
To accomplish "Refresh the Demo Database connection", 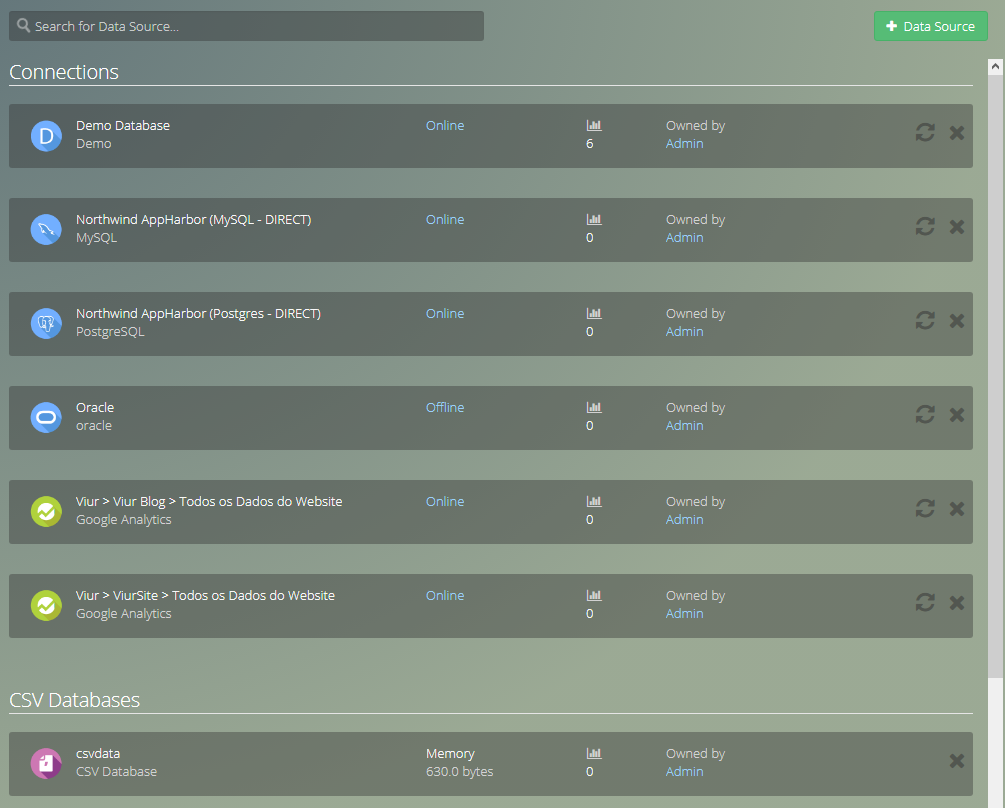I will tap(925, 133).
